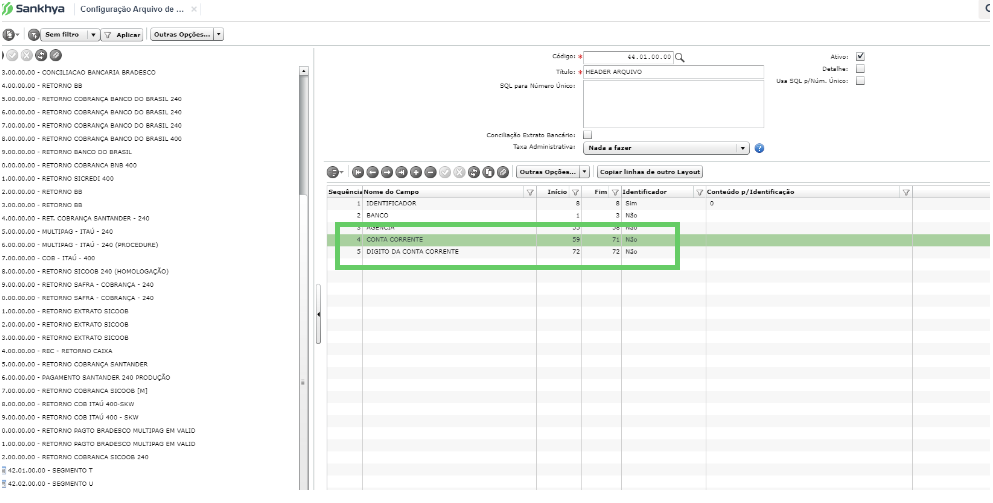Refresh the layout list via left panel icon
The image size is (993, 503).
point(42,55)
